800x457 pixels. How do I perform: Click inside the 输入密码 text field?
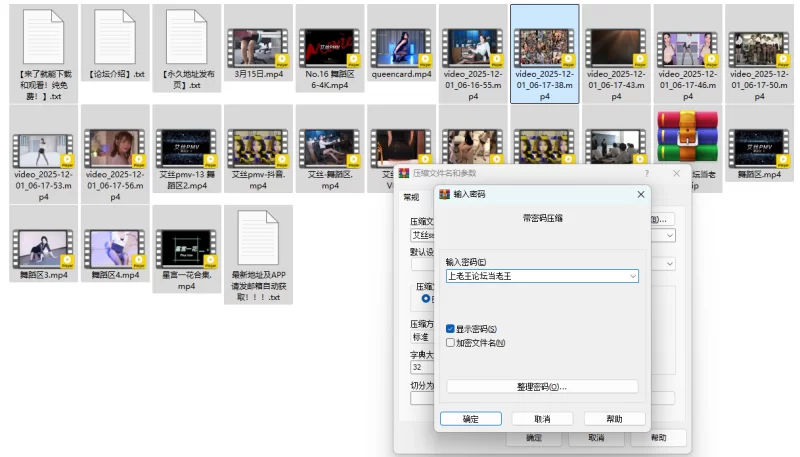535,276
